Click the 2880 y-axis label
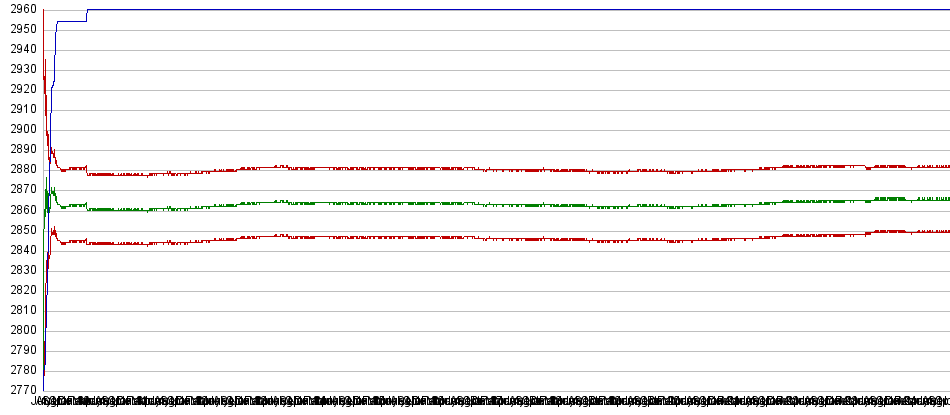 (19, 170)
